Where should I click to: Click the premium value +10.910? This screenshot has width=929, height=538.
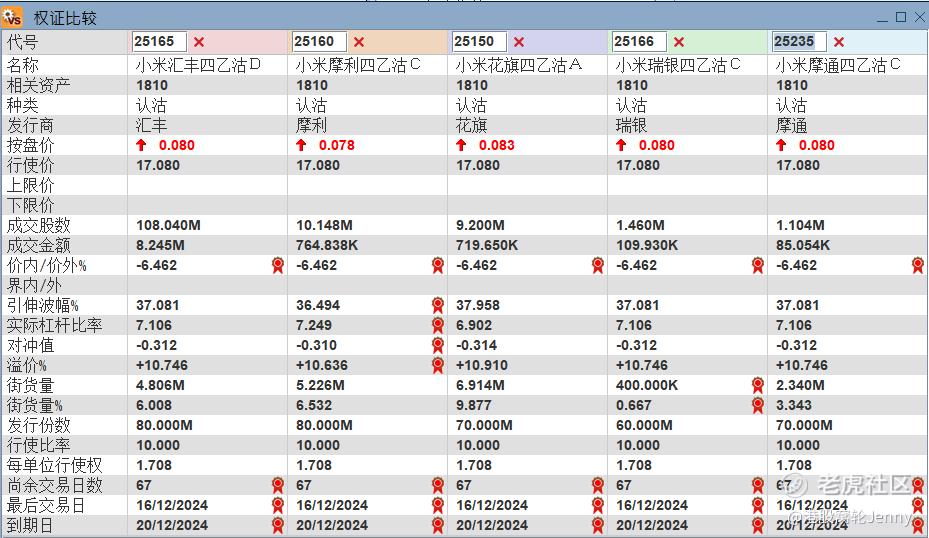click(x=482, y=366)
